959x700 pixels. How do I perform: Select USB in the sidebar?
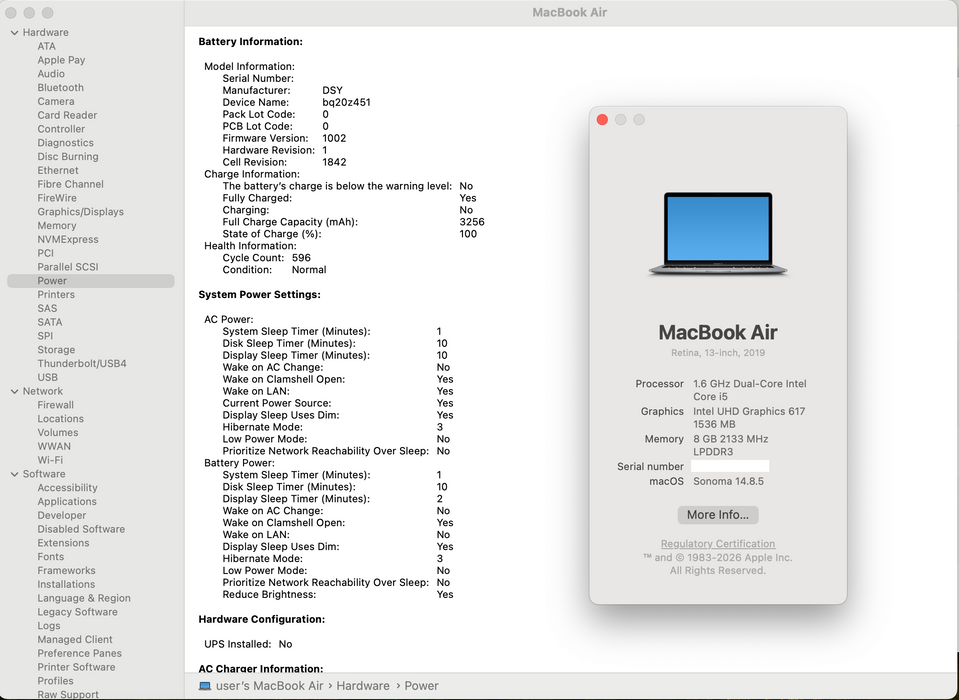[48, 377]
